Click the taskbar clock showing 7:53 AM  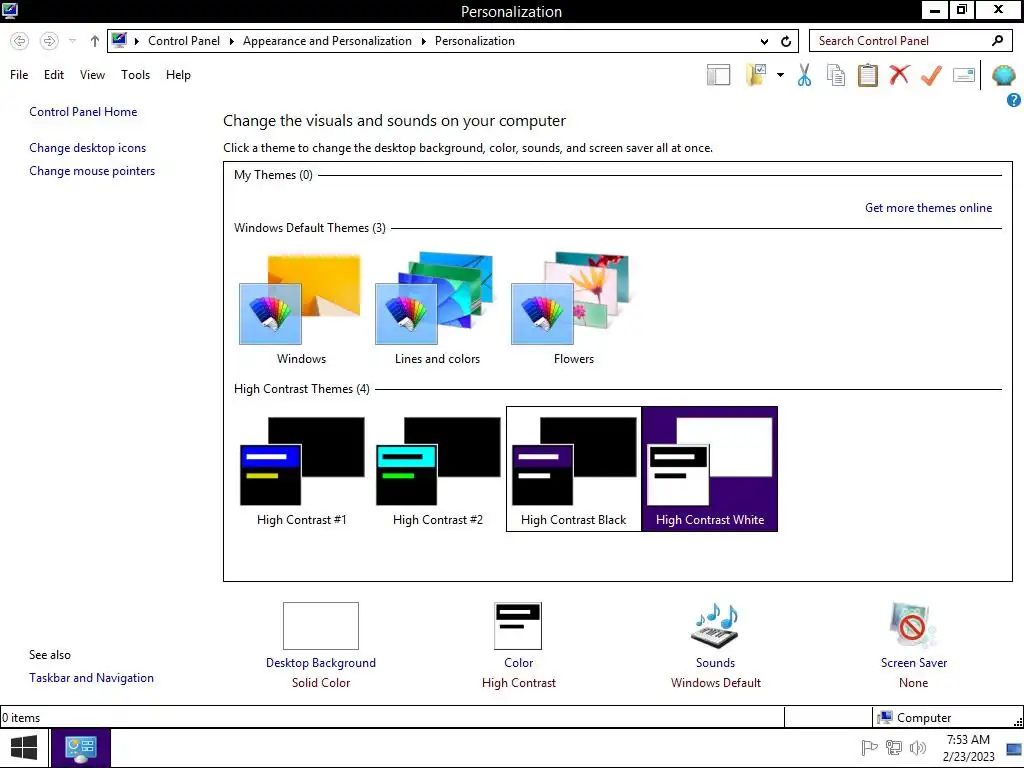[x=968, y=748]
